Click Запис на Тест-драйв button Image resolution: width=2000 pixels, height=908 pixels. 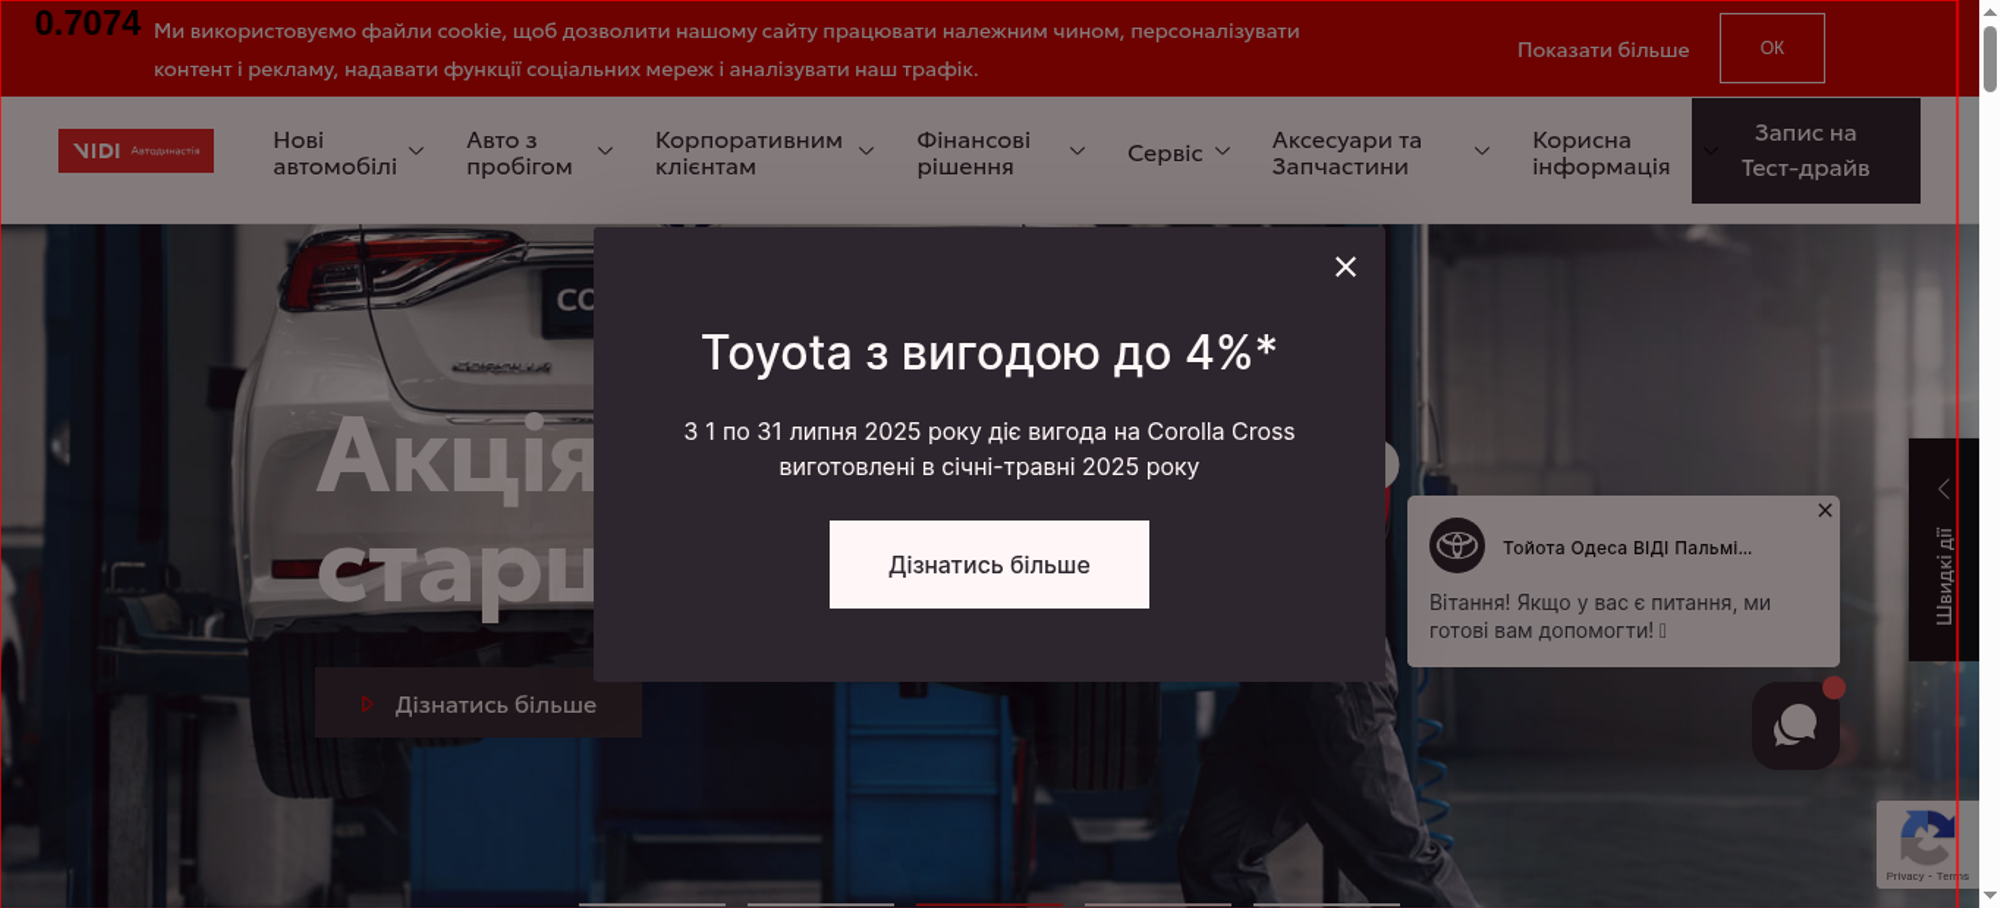pos(1805,151)
